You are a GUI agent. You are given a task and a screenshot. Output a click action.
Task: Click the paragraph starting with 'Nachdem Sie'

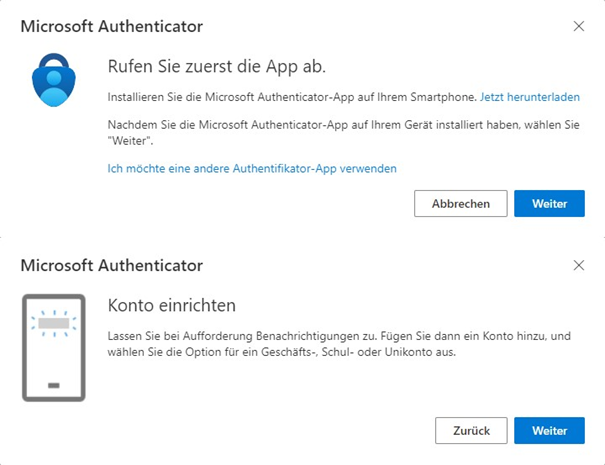pos(340,132)
